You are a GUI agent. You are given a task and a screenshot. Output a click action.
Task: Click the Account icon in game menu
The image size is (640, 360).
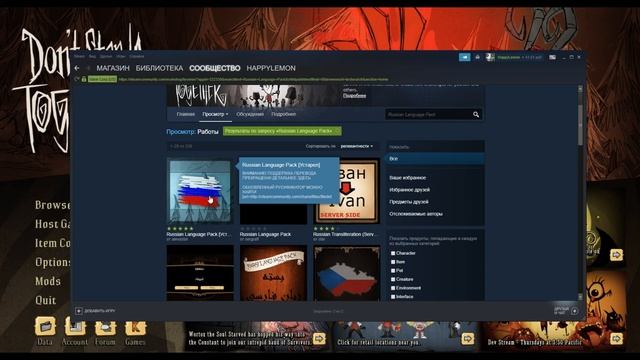[x=75, y=327]
